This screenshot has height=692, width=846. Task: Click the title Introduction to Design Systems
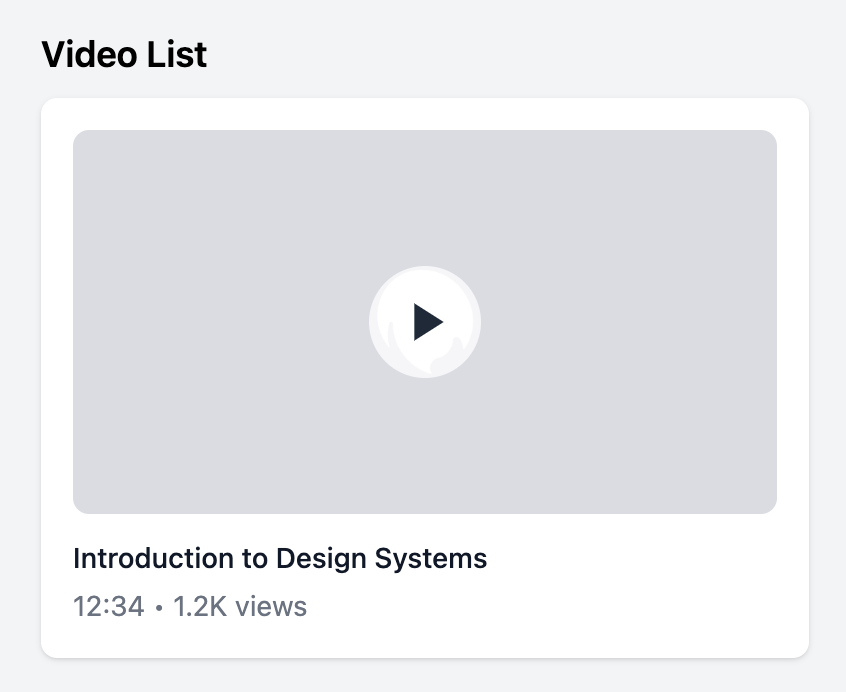pyautogui.click(x=280, y=558)
